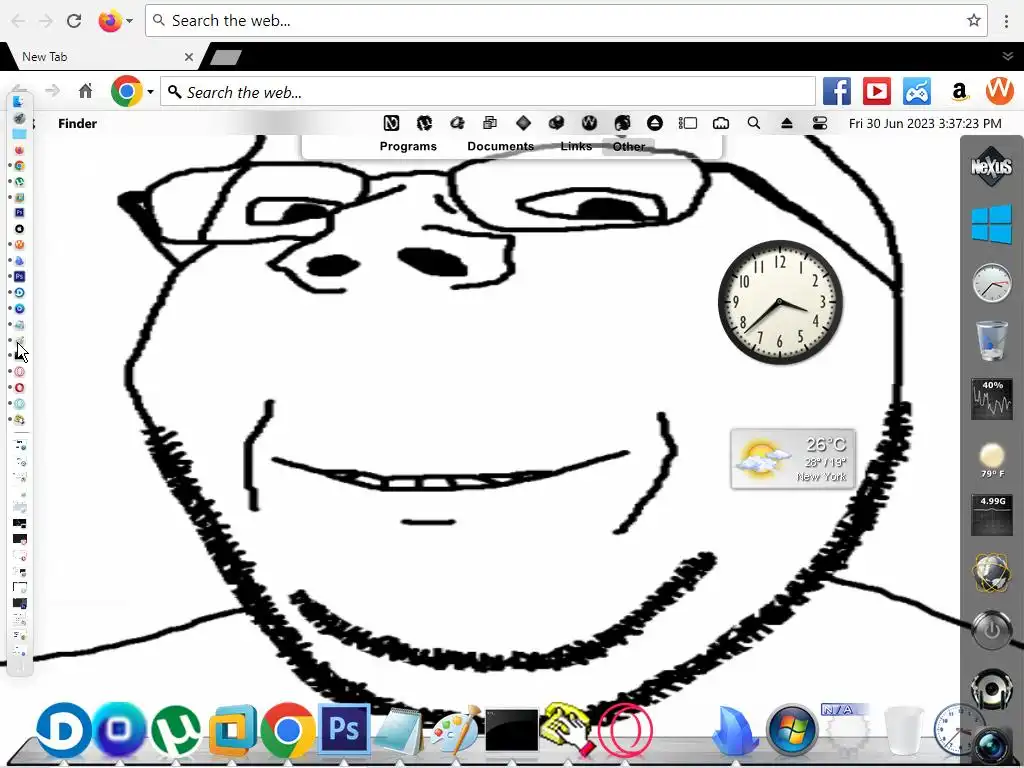Switch to the Documents tab

pos(500,146)
